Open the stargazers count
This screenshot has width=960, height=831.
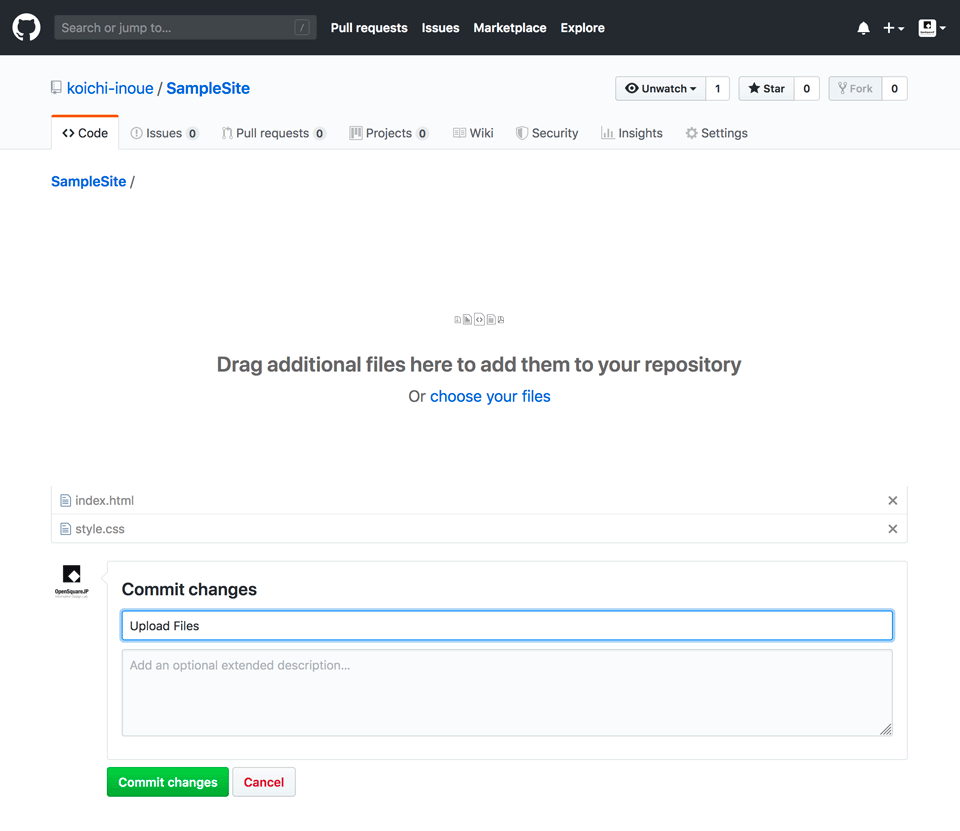[x=806, y=89]
